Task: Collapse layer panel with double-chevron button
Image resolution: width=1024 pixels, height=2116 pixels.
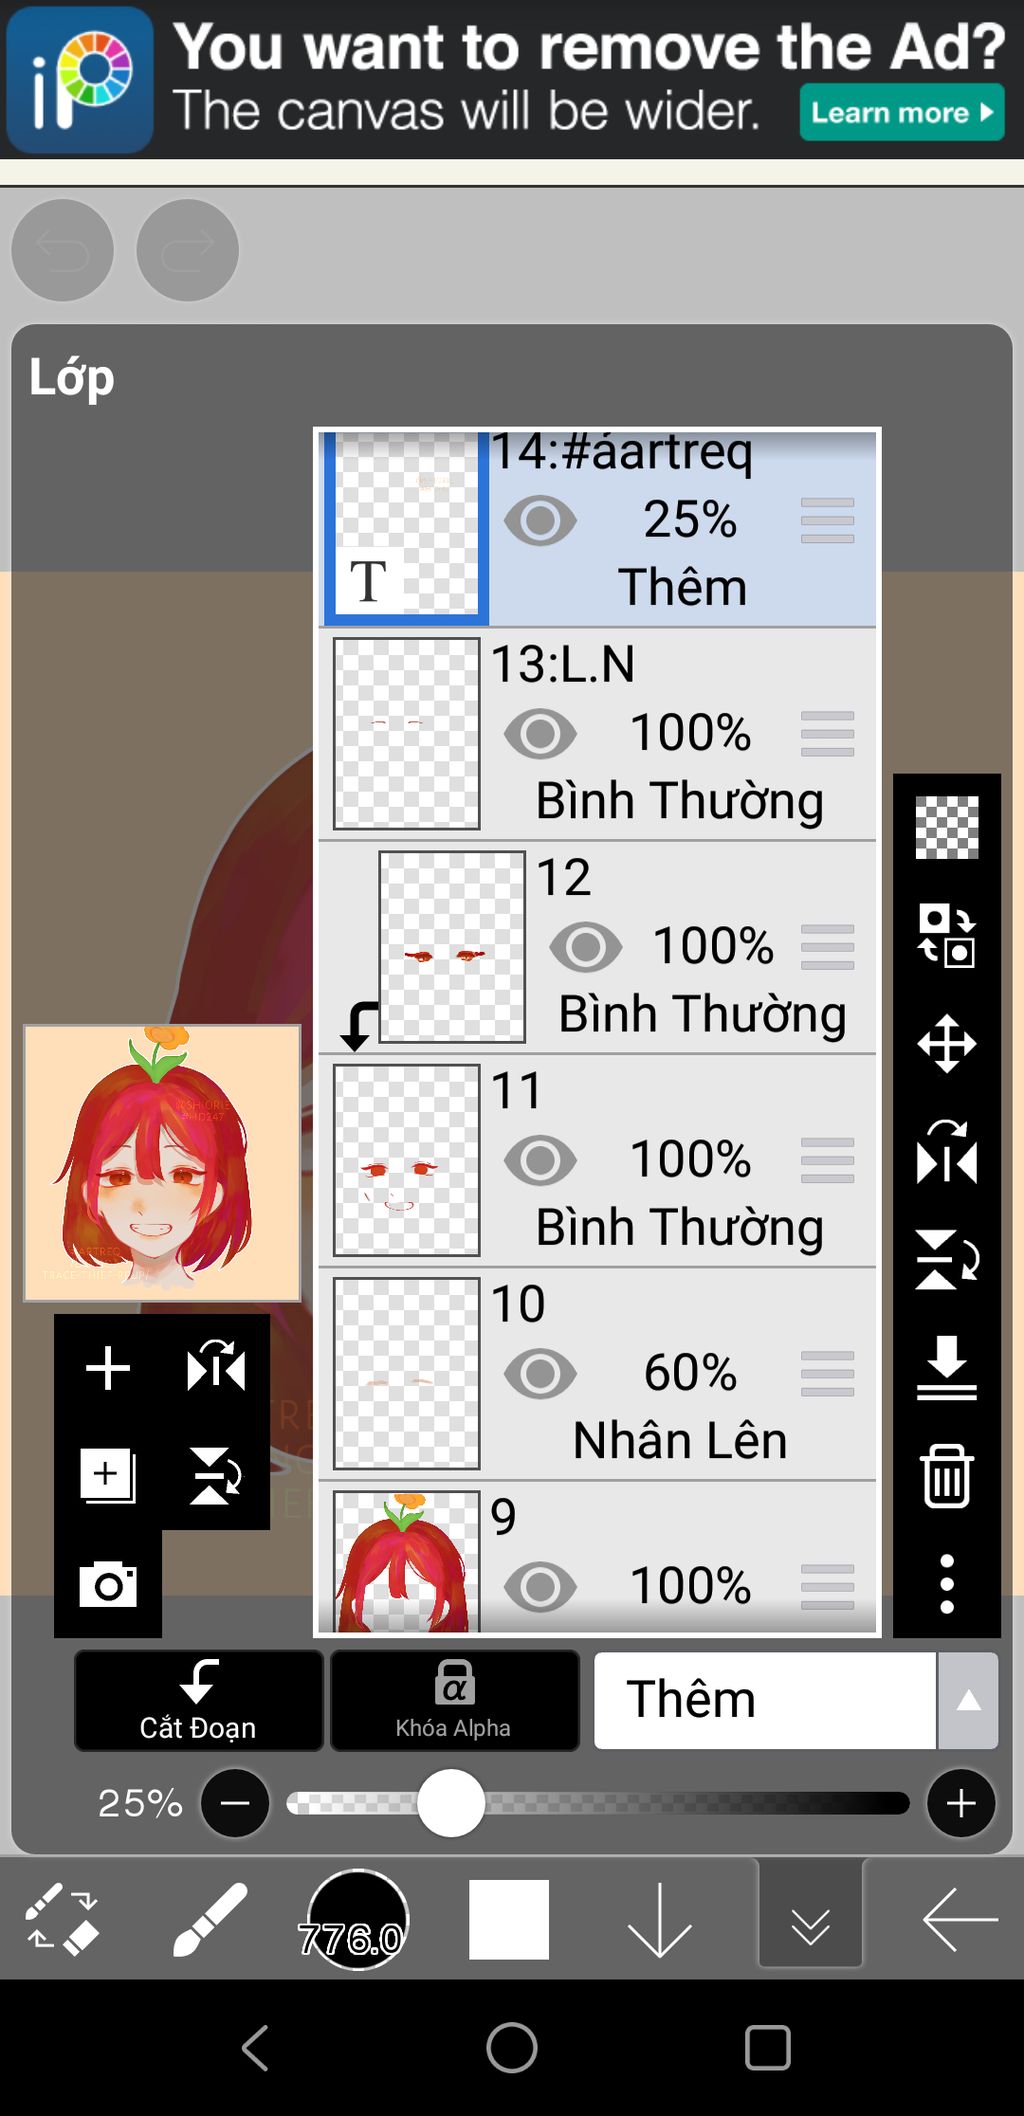Action: tap(810, 1919)
